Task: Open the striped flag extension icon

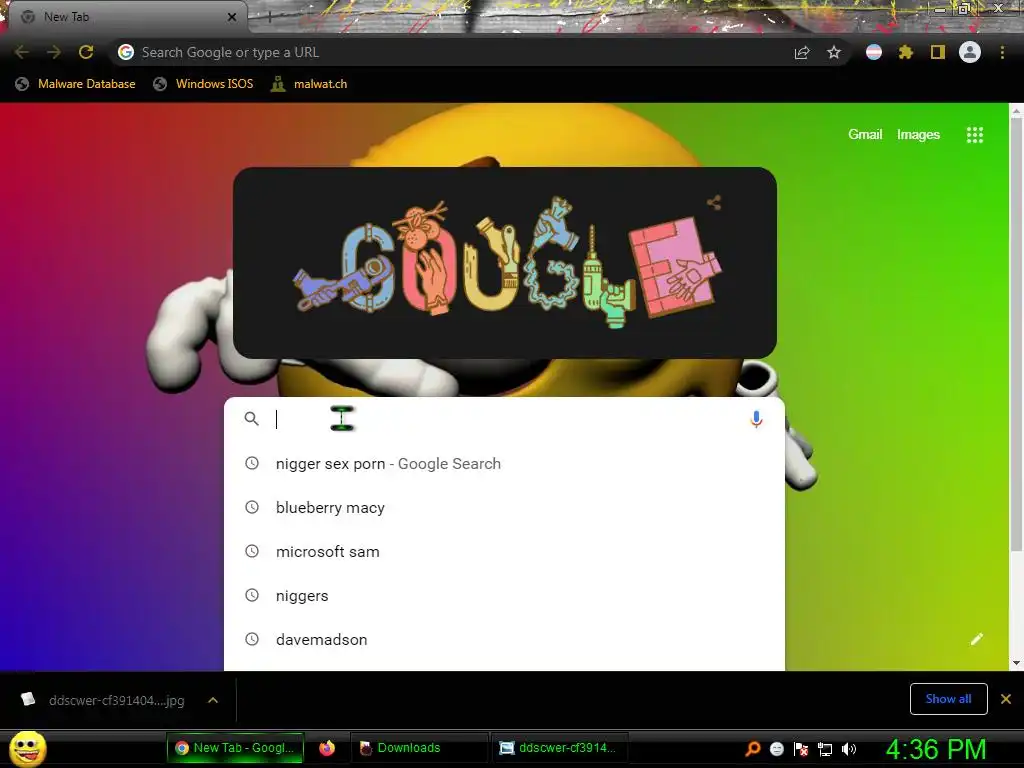Action: (x=874, y=52)
